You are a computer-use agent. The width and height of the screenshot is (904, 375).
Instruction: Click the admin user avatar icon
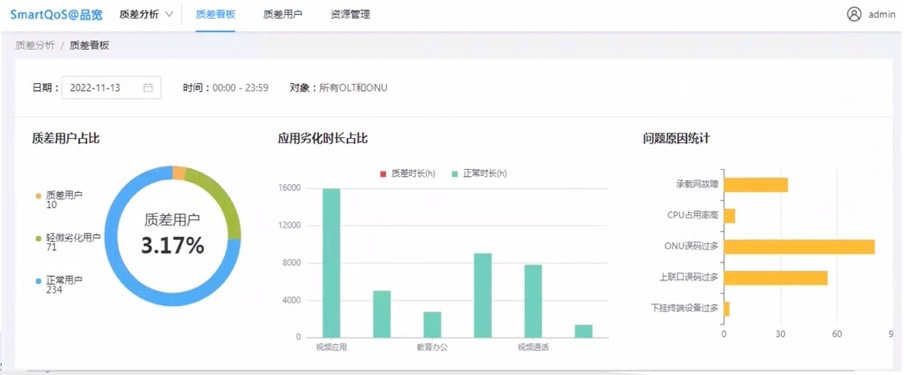click(x=854, y=14)
